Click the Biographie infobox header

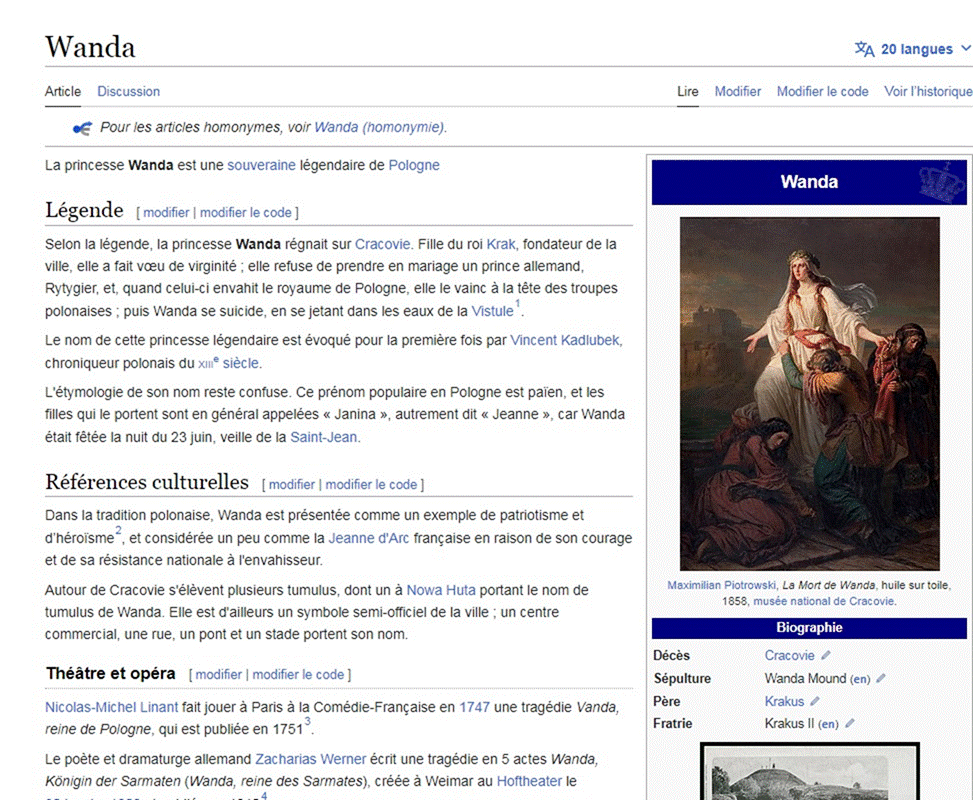click(809, 627)
